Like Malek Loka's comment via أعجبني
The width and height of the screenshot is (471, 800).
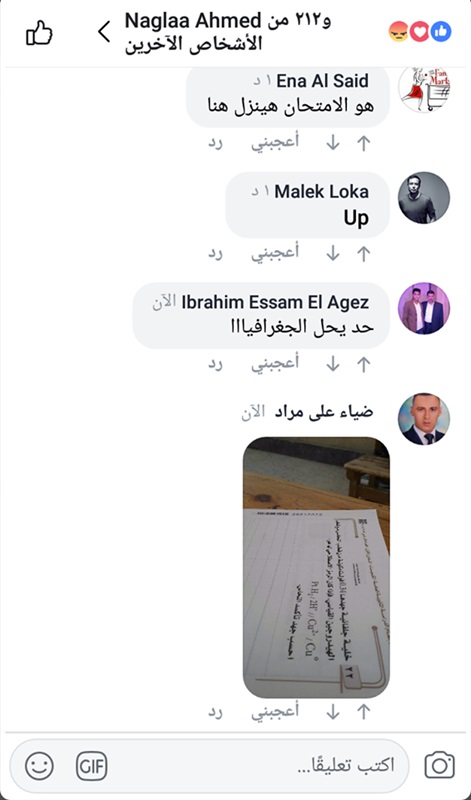[275, 253]
